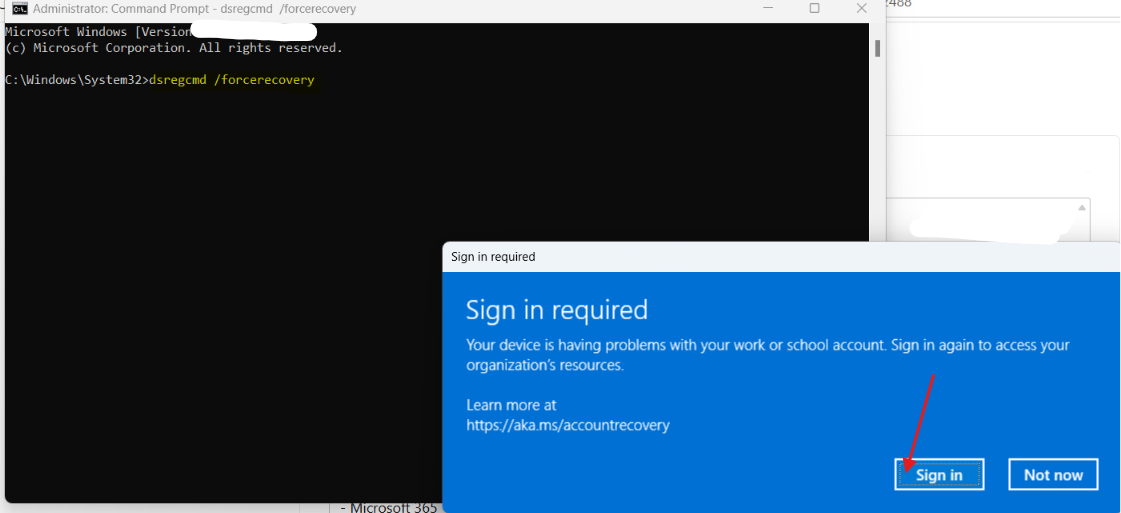Open the Command Prompt system menu icon
1121x513 pixels.
[20, 9]
